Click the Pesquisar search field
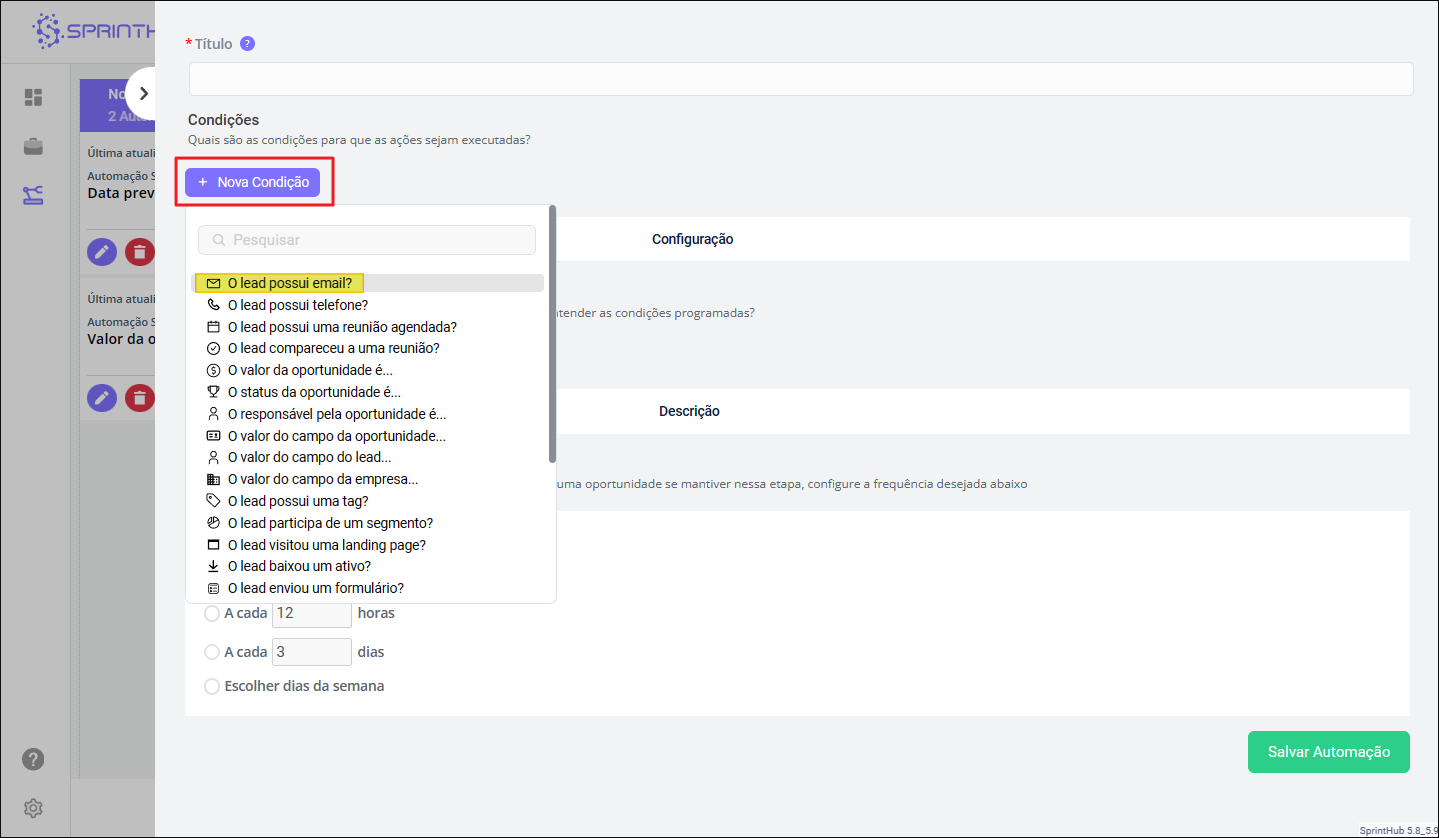1439x838 pixels. [x=367, y=240]
